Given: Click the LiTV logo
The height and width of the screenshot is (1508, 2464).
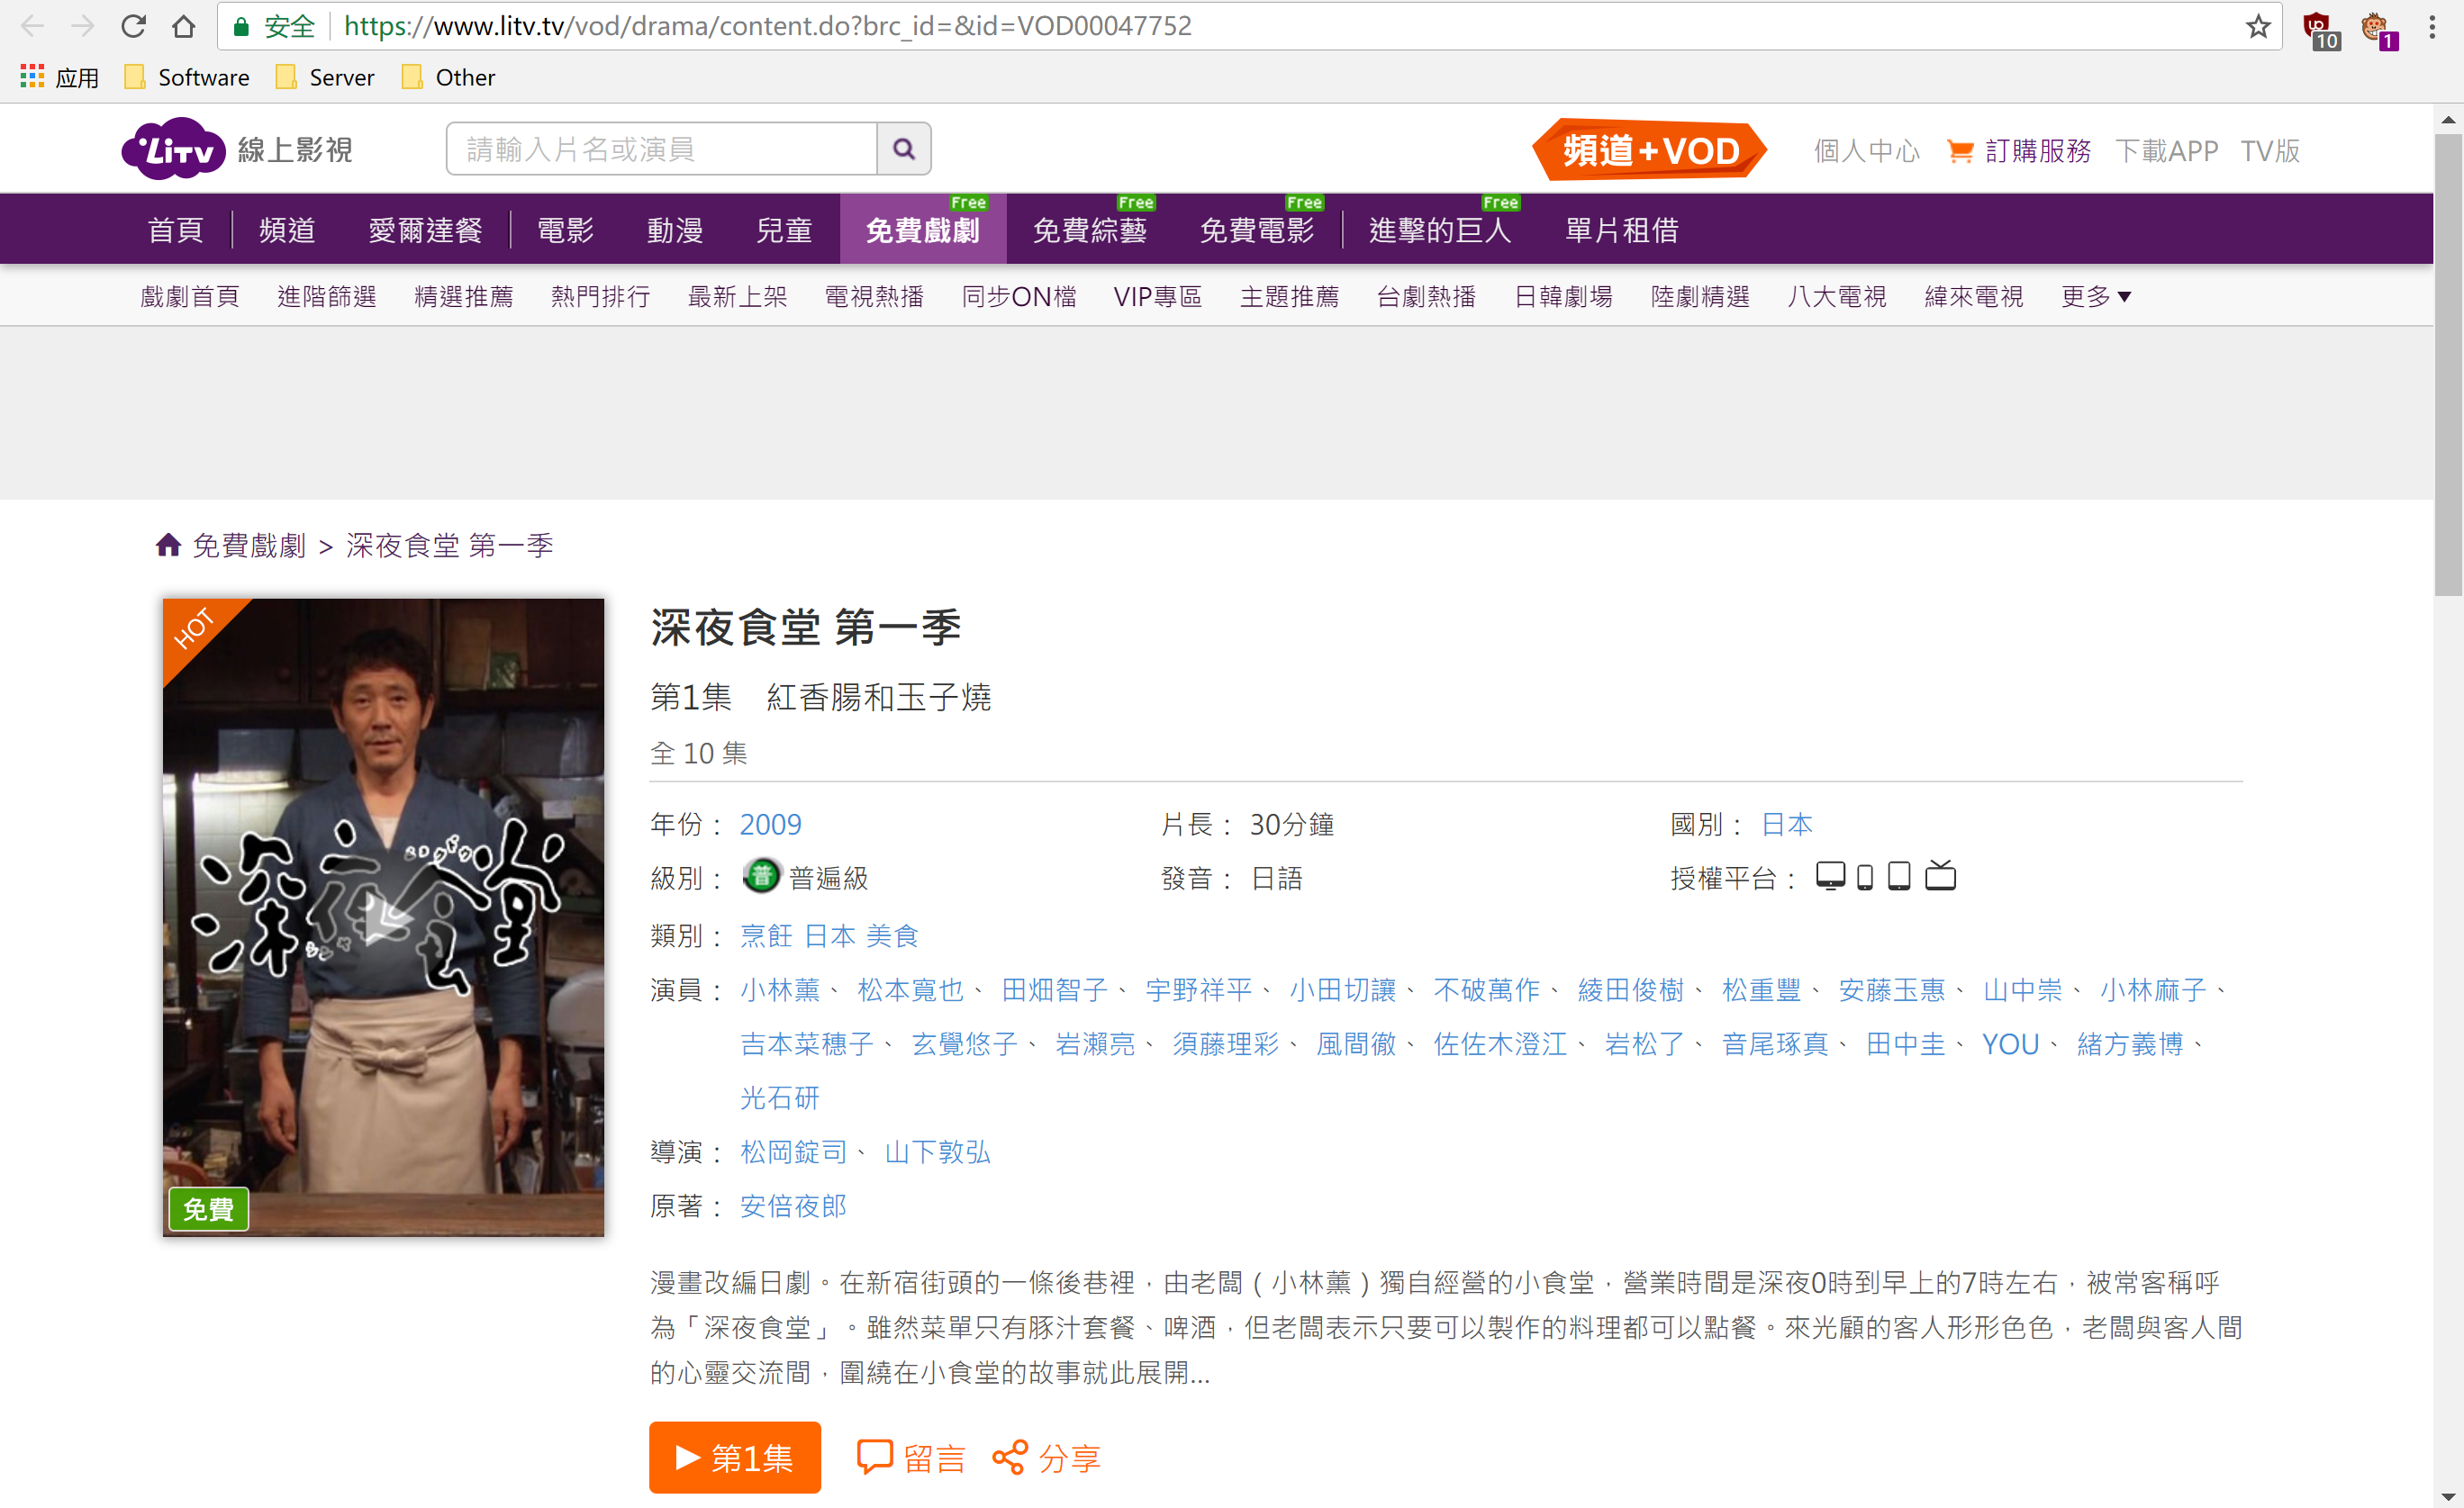Looking at the screenshot, I should (175, 149).
